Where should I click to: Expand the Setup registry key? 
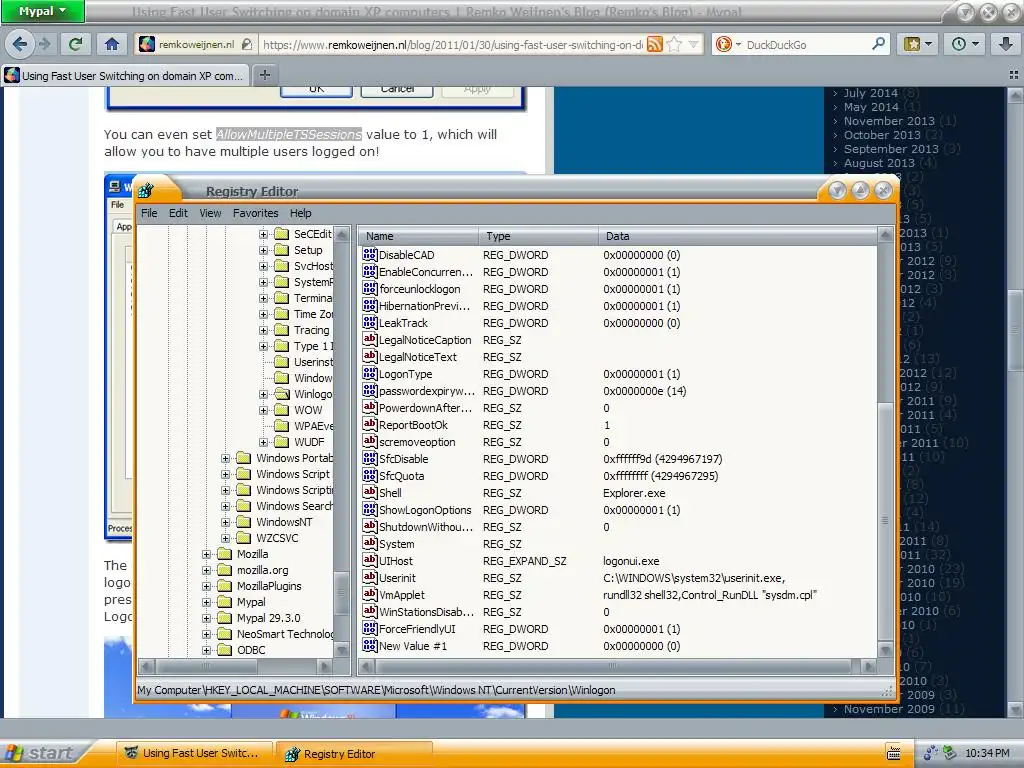[x=263, y=250]
